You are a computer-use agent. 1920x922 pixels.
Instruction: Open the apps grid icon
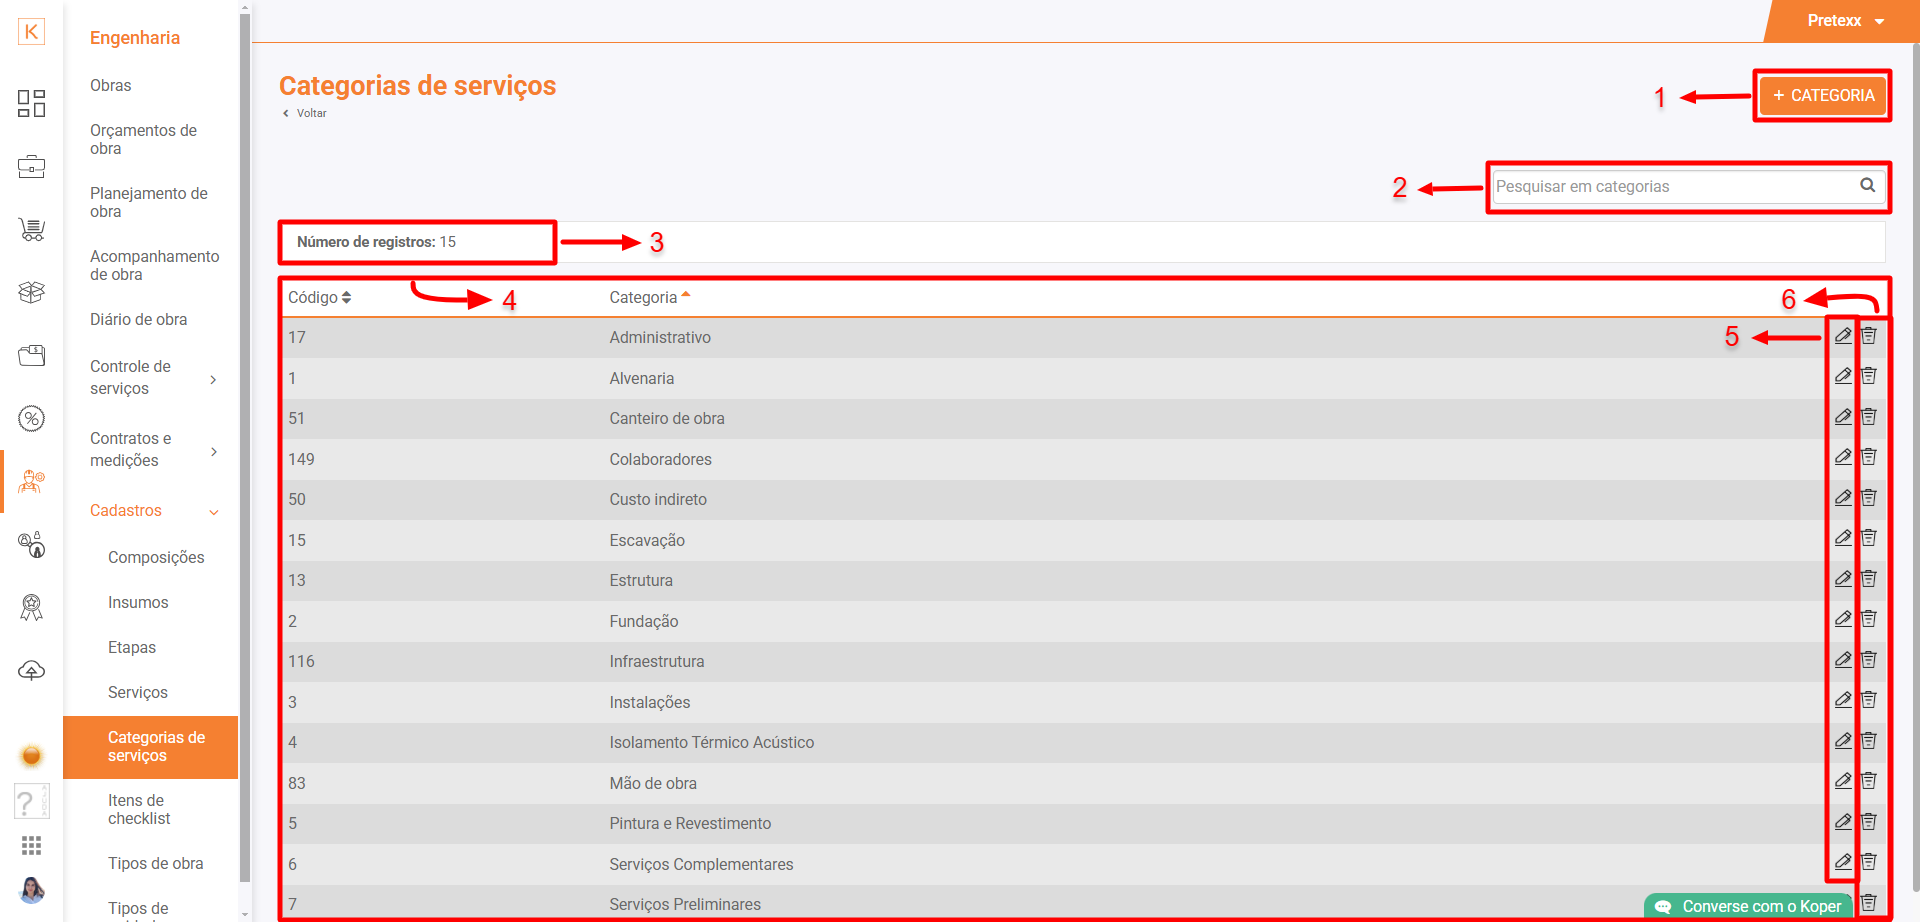pos(31,846)
